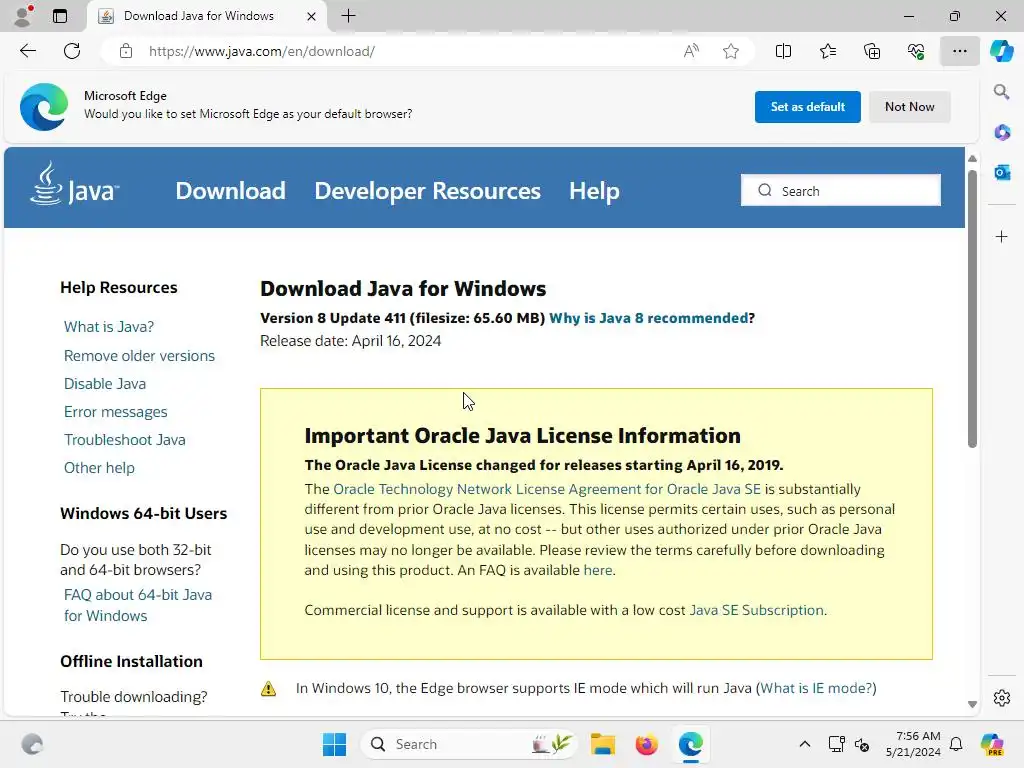The width and height of the screenshot is (1024, 768).
Task: Click the page scrollbar down arrow
Action: [x=972, y=704]
